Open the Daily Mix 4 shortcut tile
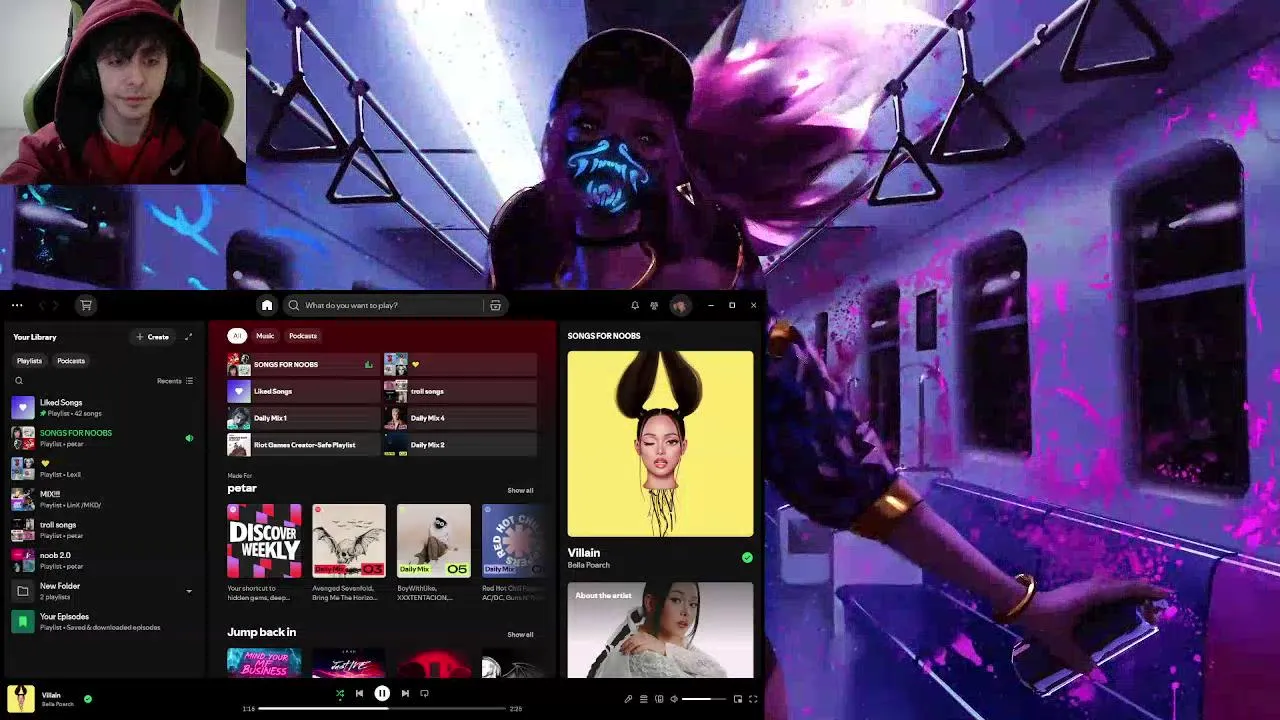The image size is (1280, 720). click(x=461, y=418)
